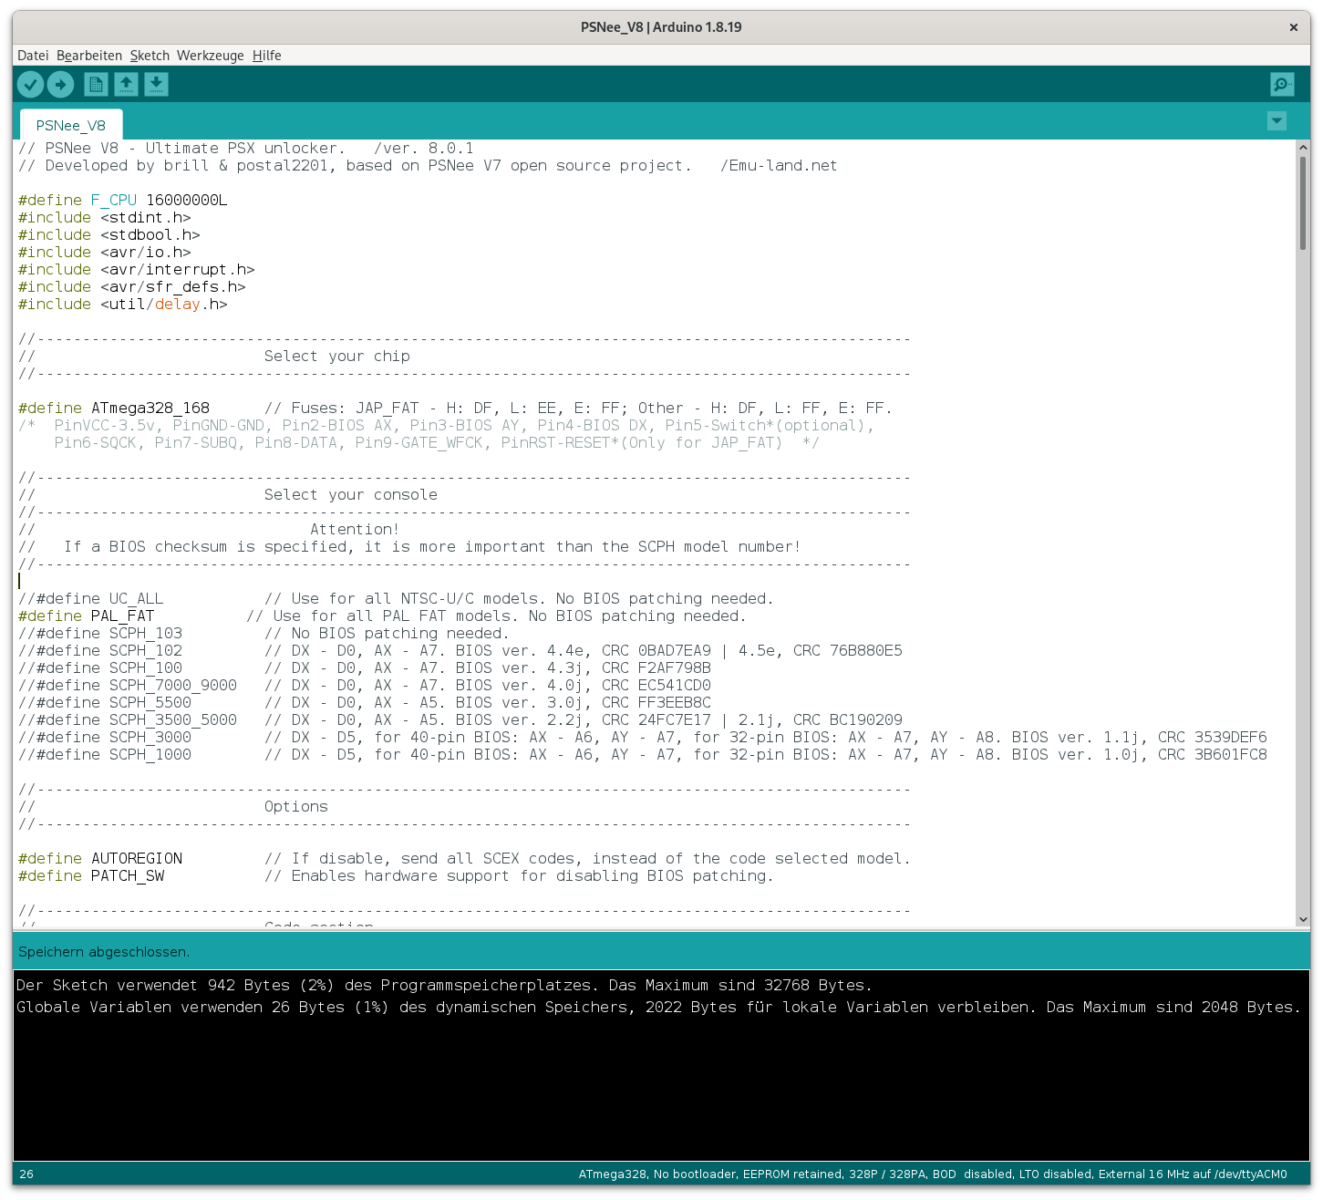Create a new sketch with the New icon

tap(96, 85)
